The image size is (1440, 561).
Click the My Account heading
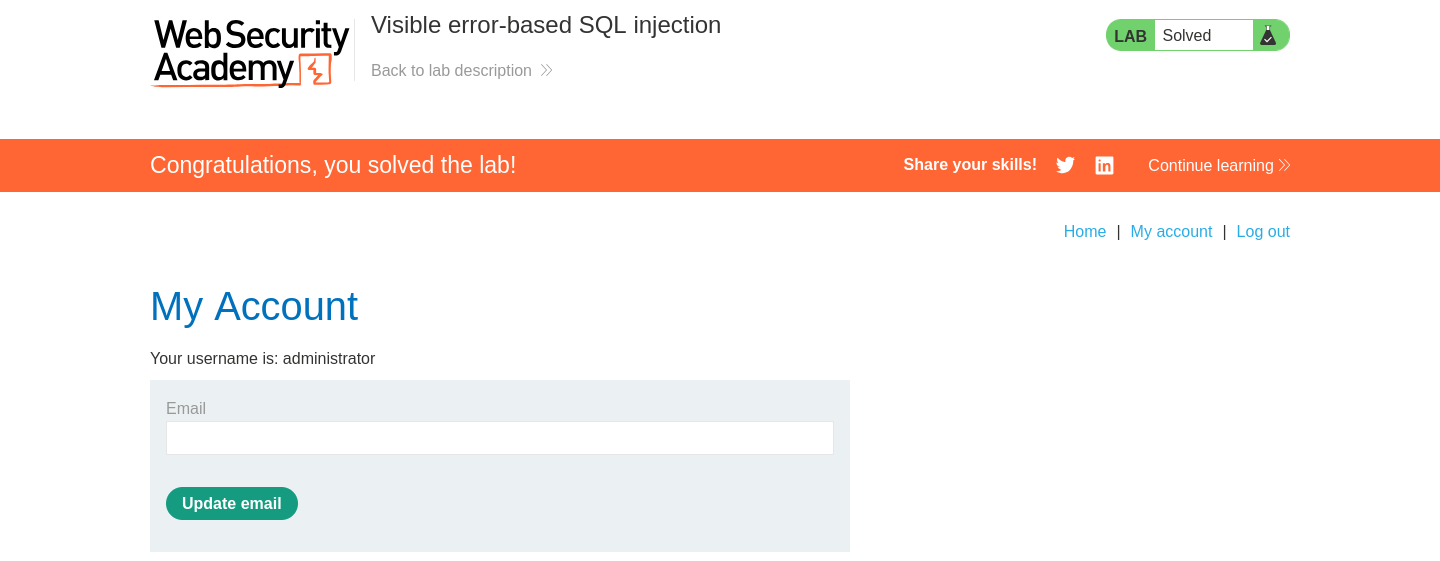click(x=254, y=306)
